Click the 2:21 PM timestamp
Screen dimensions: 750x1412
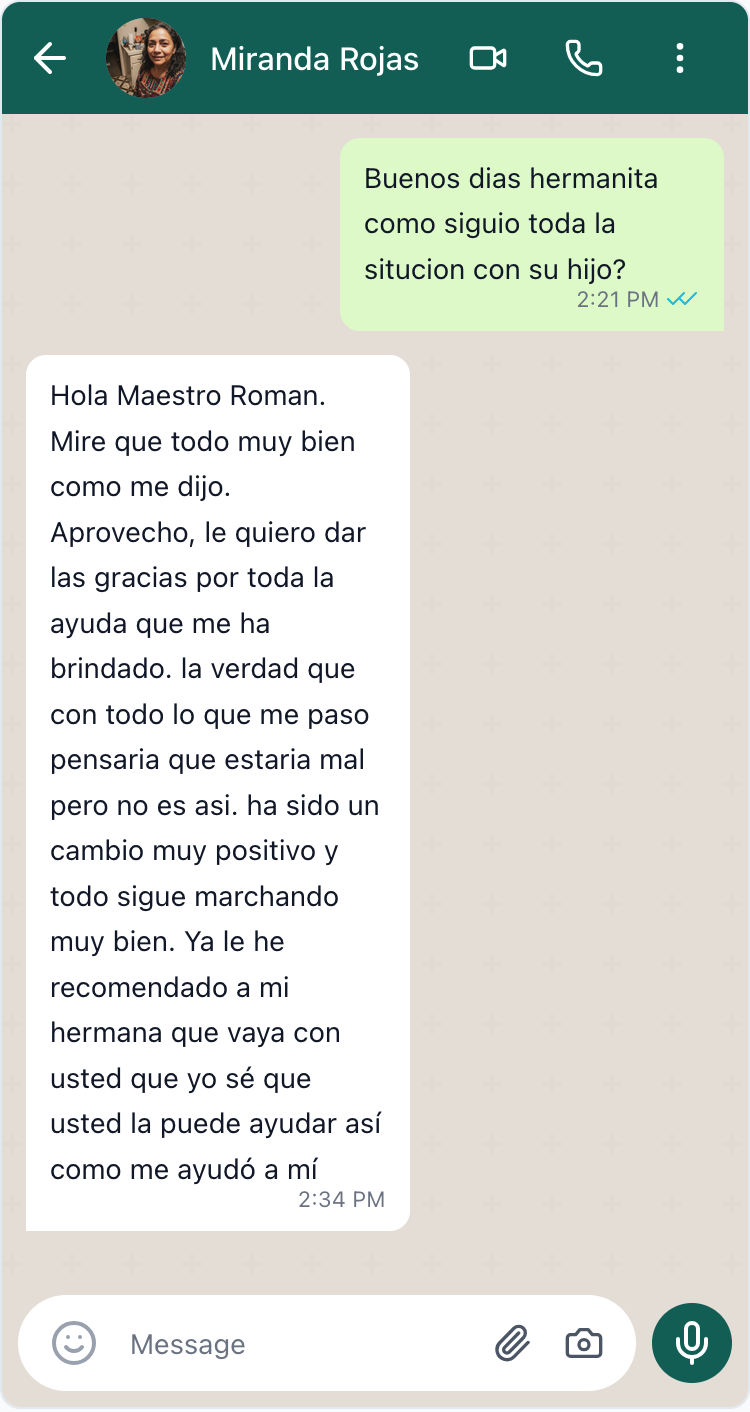coord(617,299)
